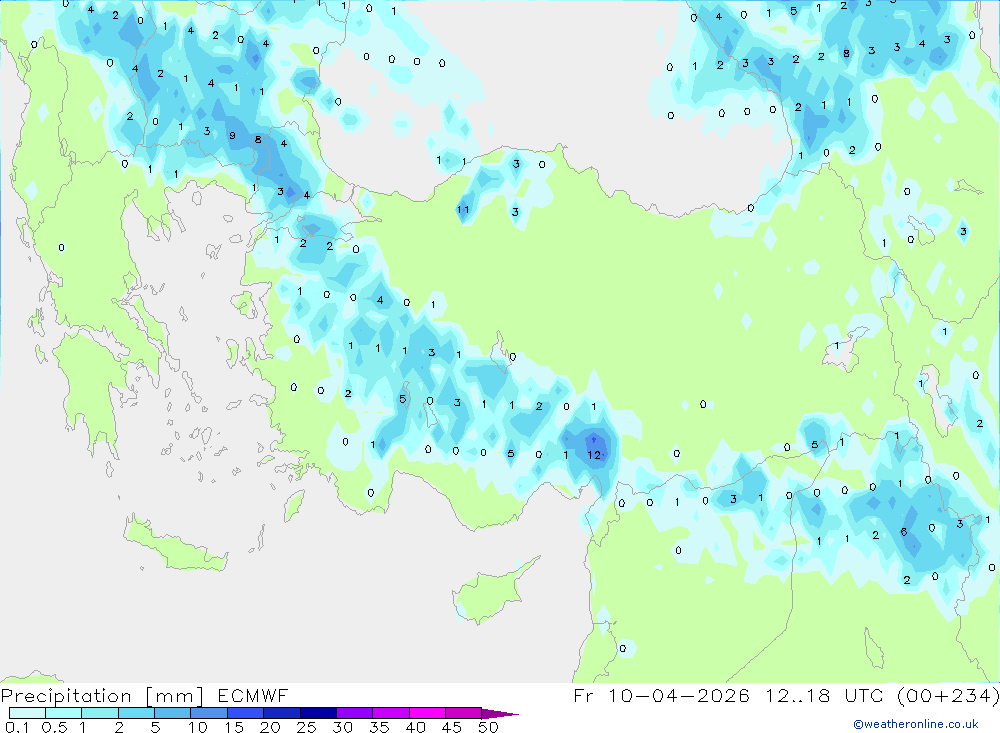The width and height of the screenshot is (1000, 733).
Task: Pick the 10–15 mm legend color swatch
Action: point(209,713)
